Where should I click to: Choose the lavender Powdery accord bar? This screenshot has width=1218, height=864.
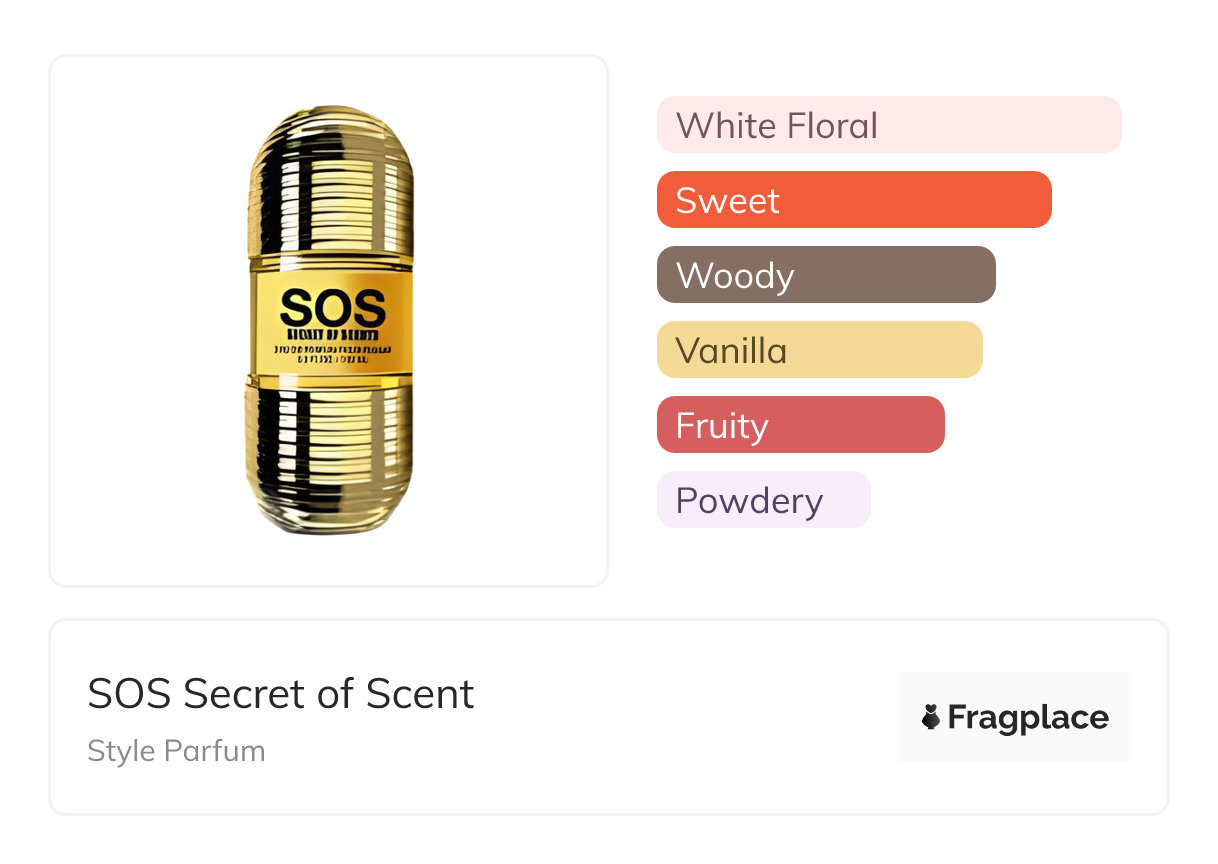click(763, 500)
